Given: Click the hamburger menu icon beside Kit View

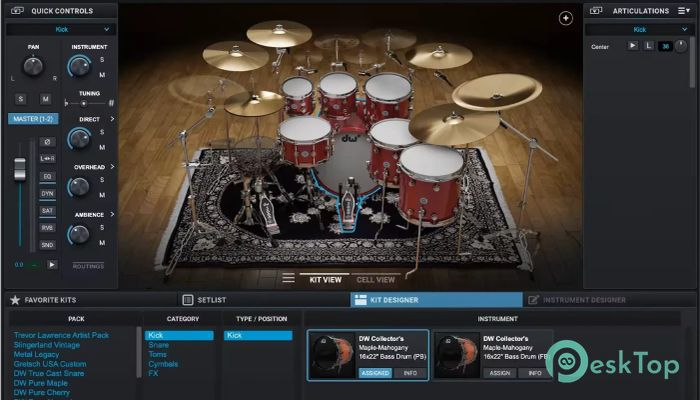Looking at the screenshot, I should (288, 278).
